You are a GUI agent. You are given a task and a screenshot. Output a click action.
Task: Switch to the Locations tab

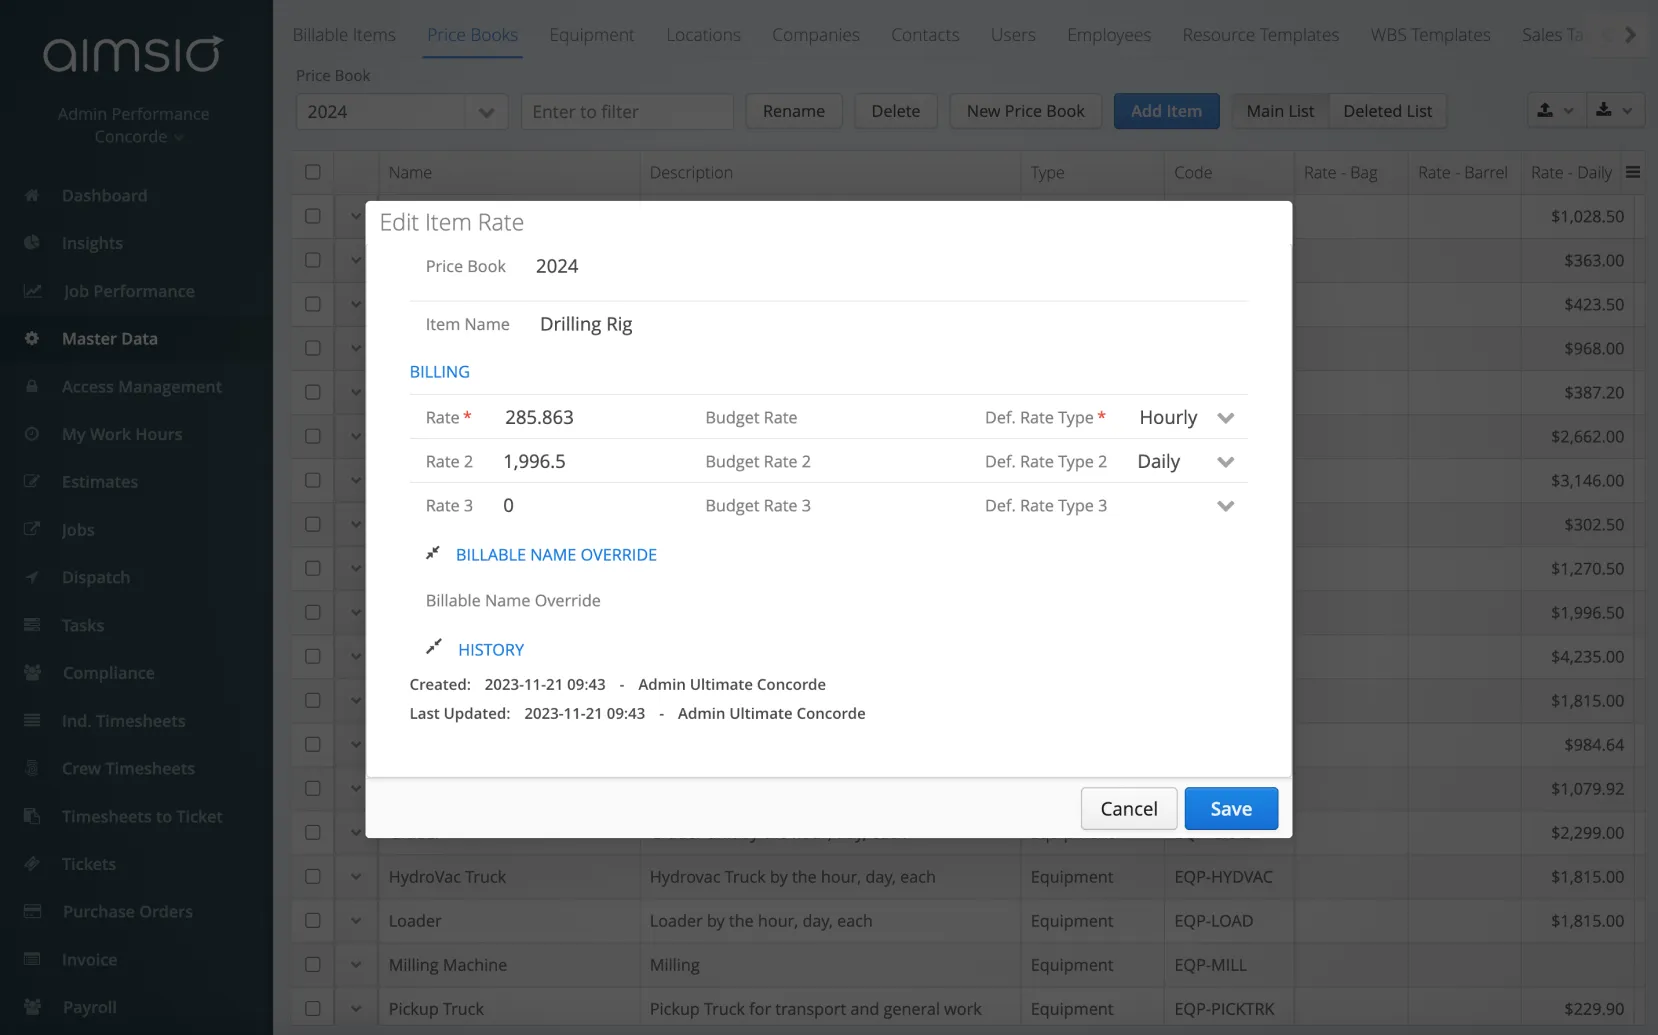click(x=703, y=35)
